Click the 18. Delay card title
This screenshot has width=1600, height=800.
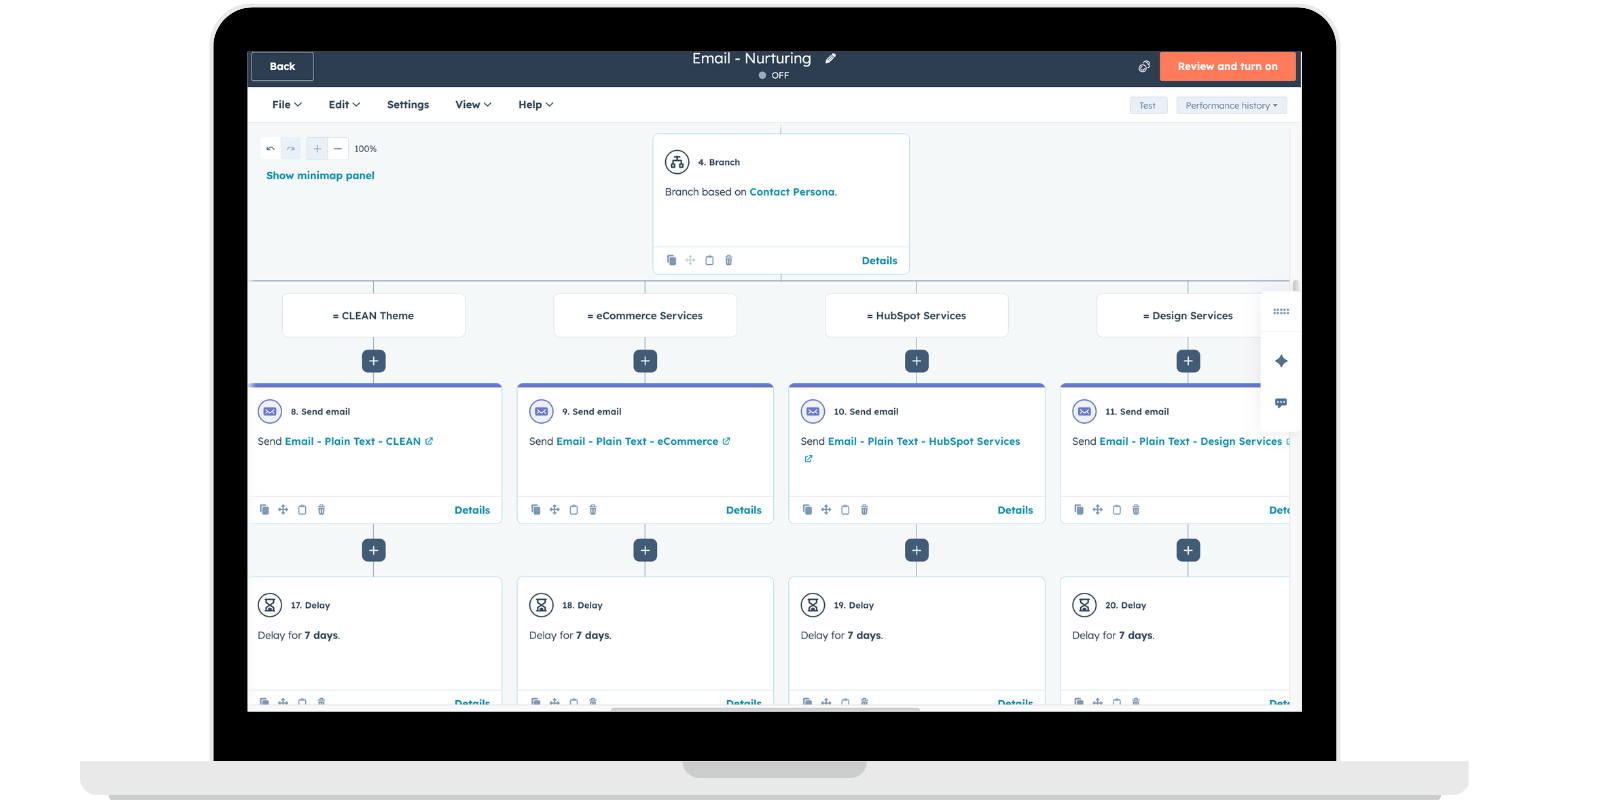[x=582, y=605]
